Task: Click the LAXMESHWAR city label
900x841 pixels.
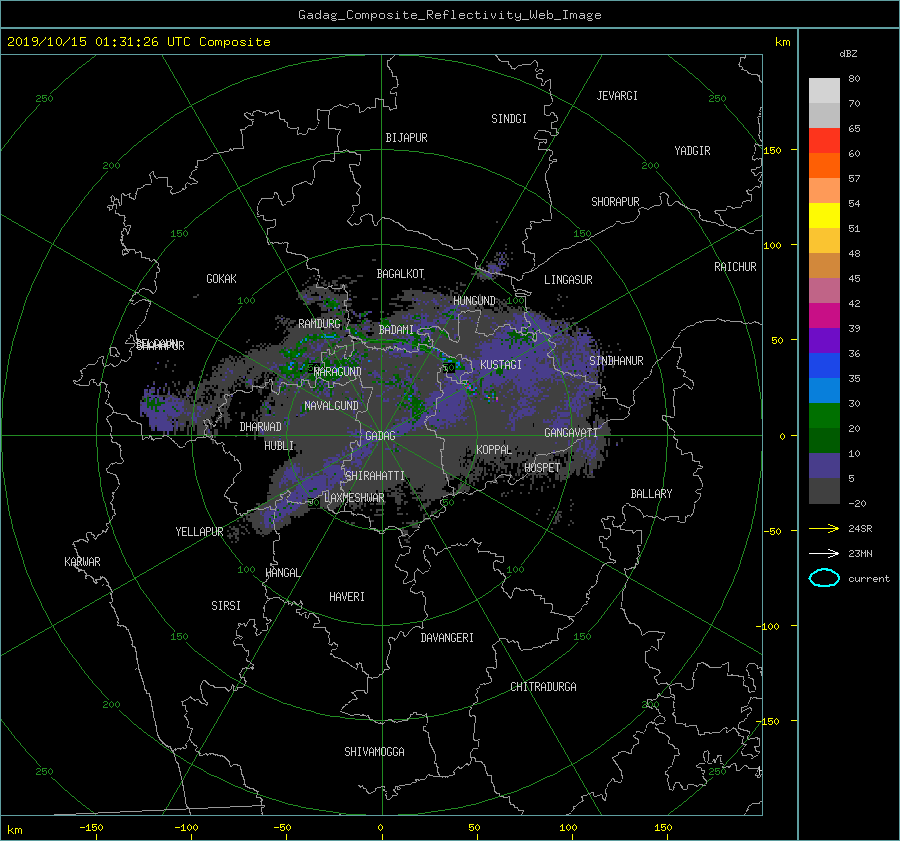Action: [354, 498]
